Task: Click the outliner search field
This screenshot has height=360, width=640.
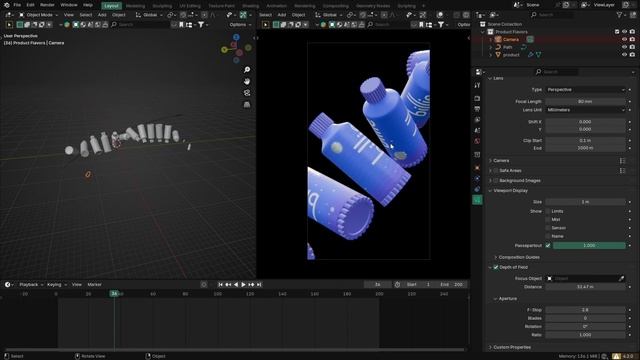Action: tap(552, 15)
